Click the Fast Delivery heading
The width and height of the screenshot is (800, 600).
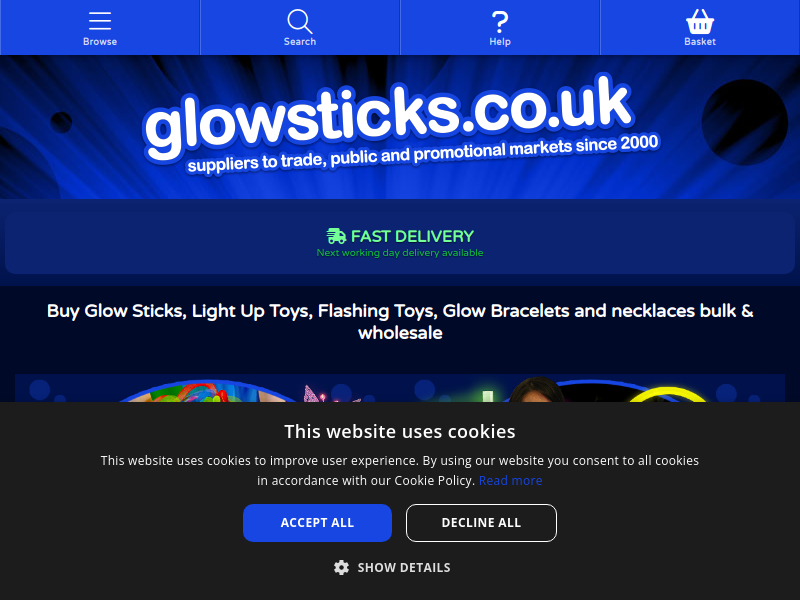(412, 236)
